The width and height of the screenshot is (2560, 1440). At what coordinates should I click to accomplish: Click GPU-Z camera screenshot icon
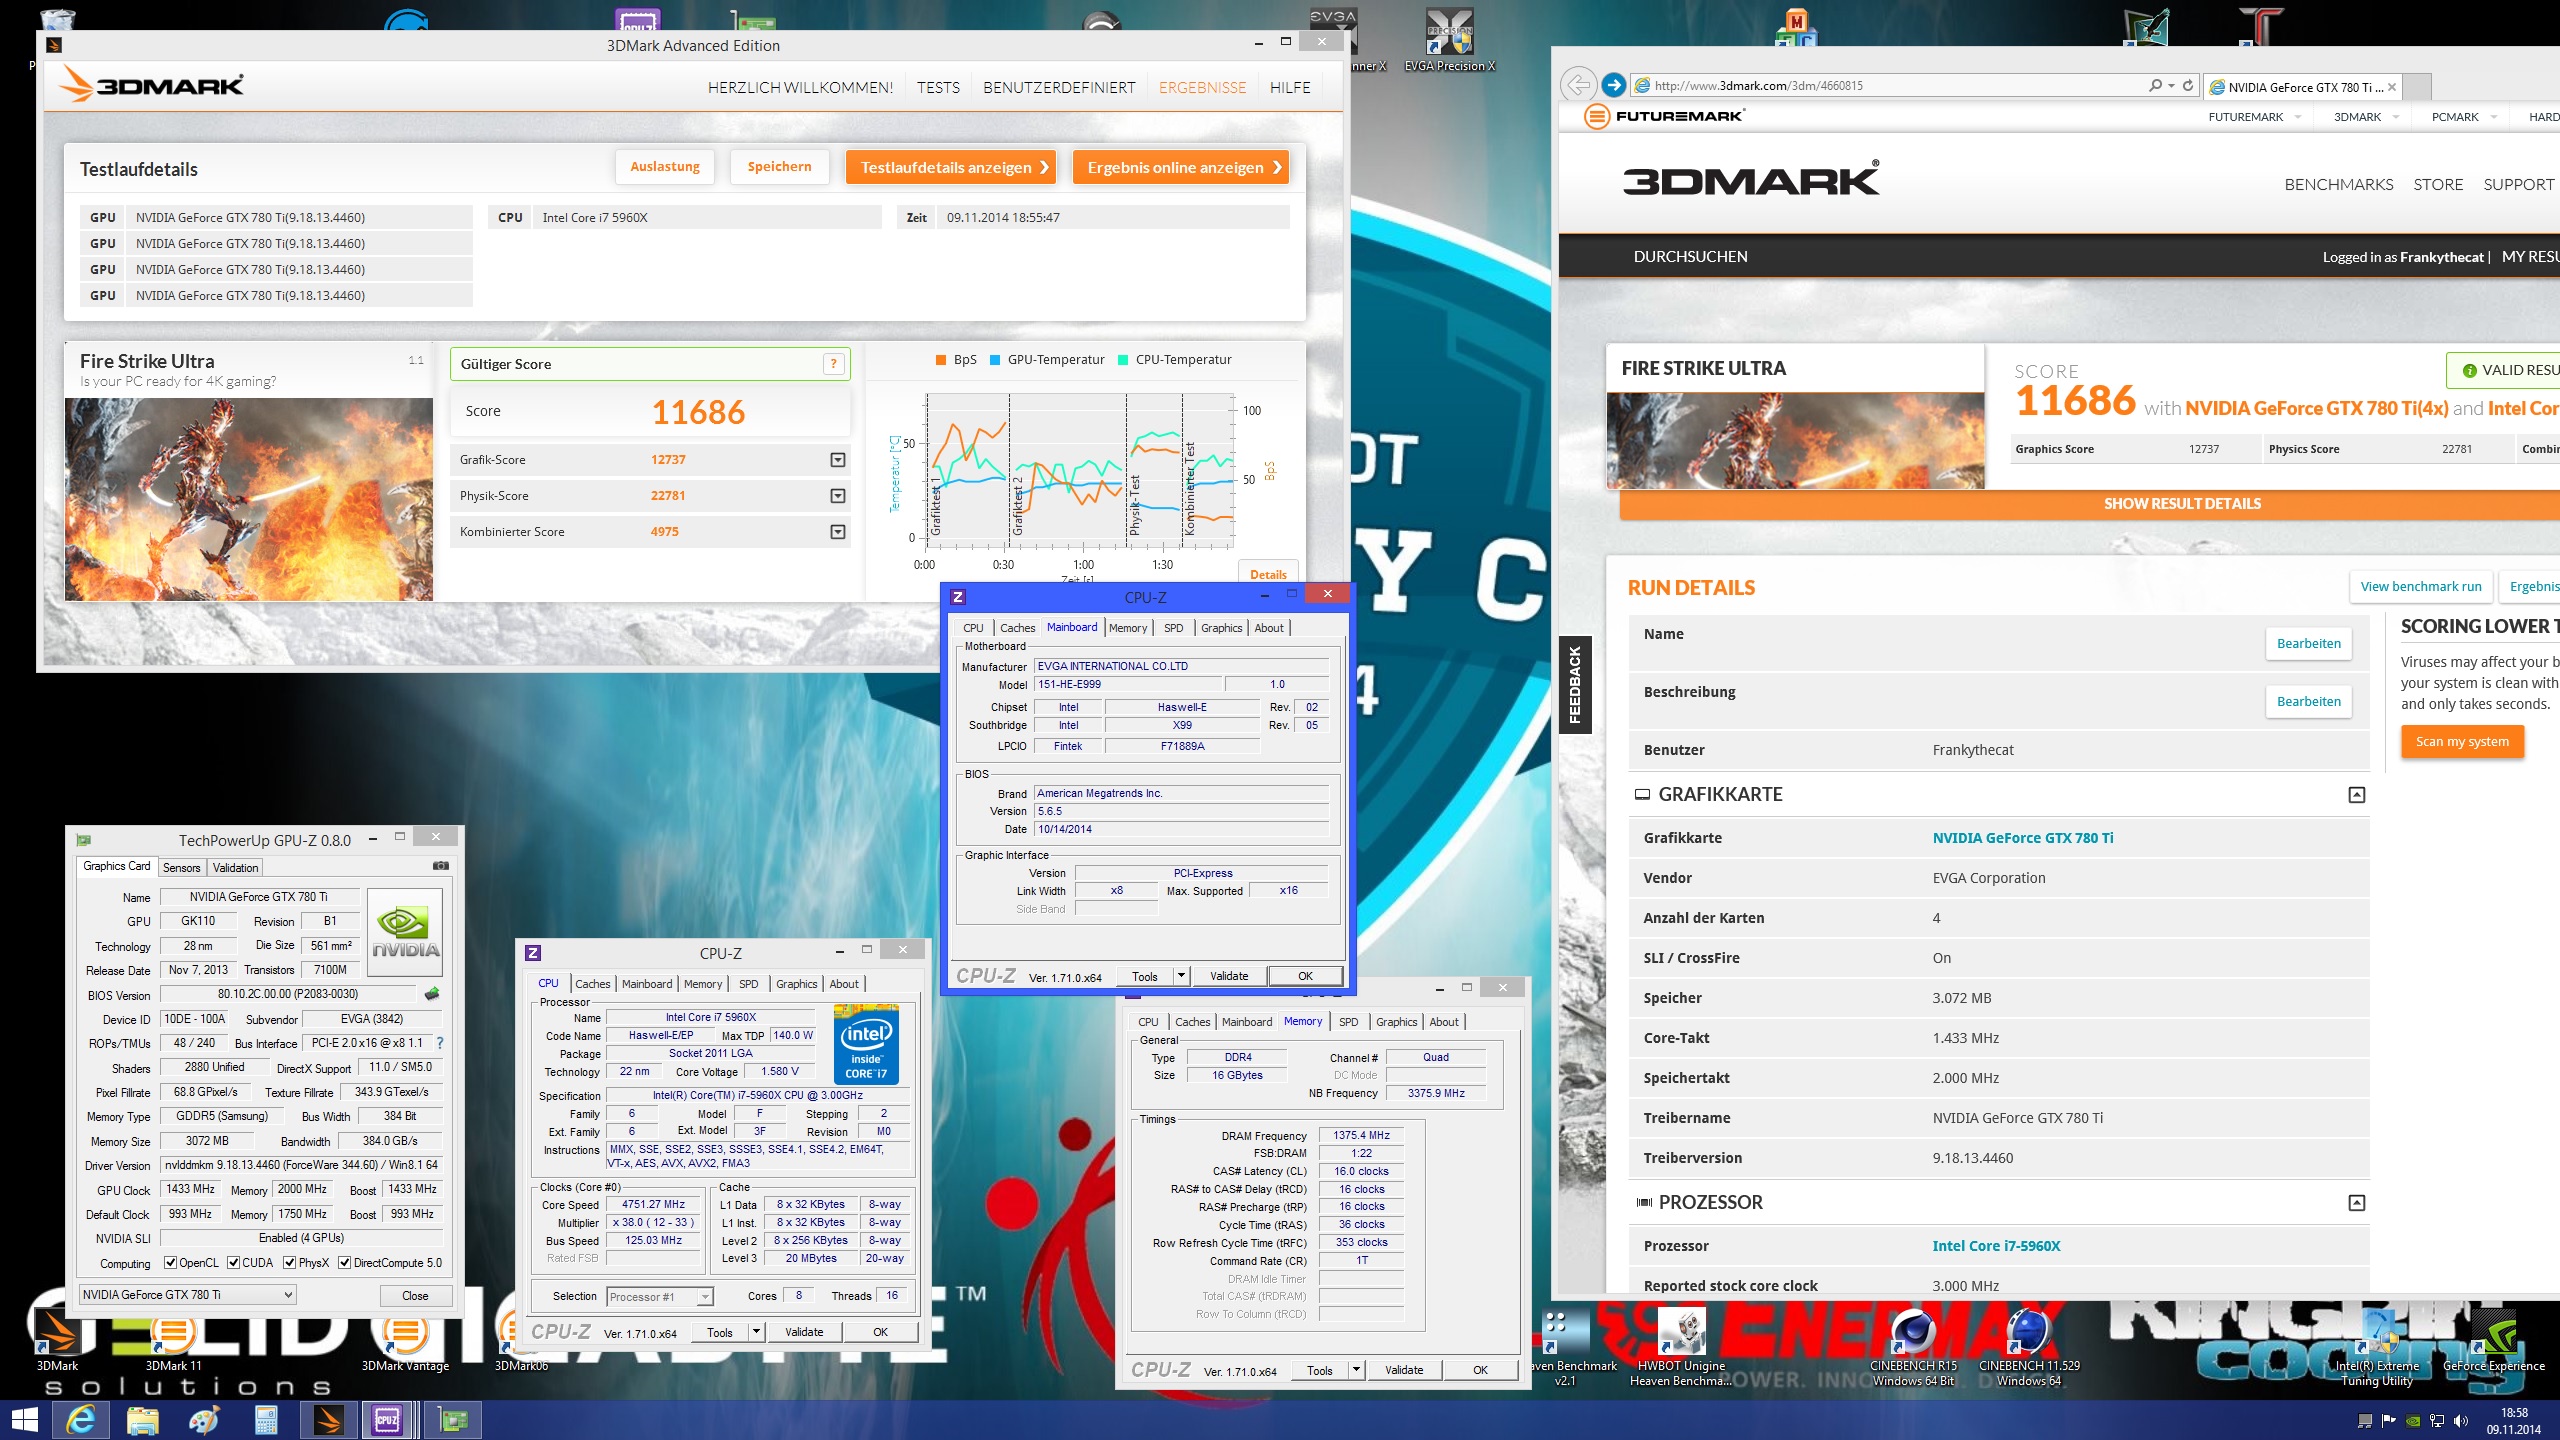(440, 866)
